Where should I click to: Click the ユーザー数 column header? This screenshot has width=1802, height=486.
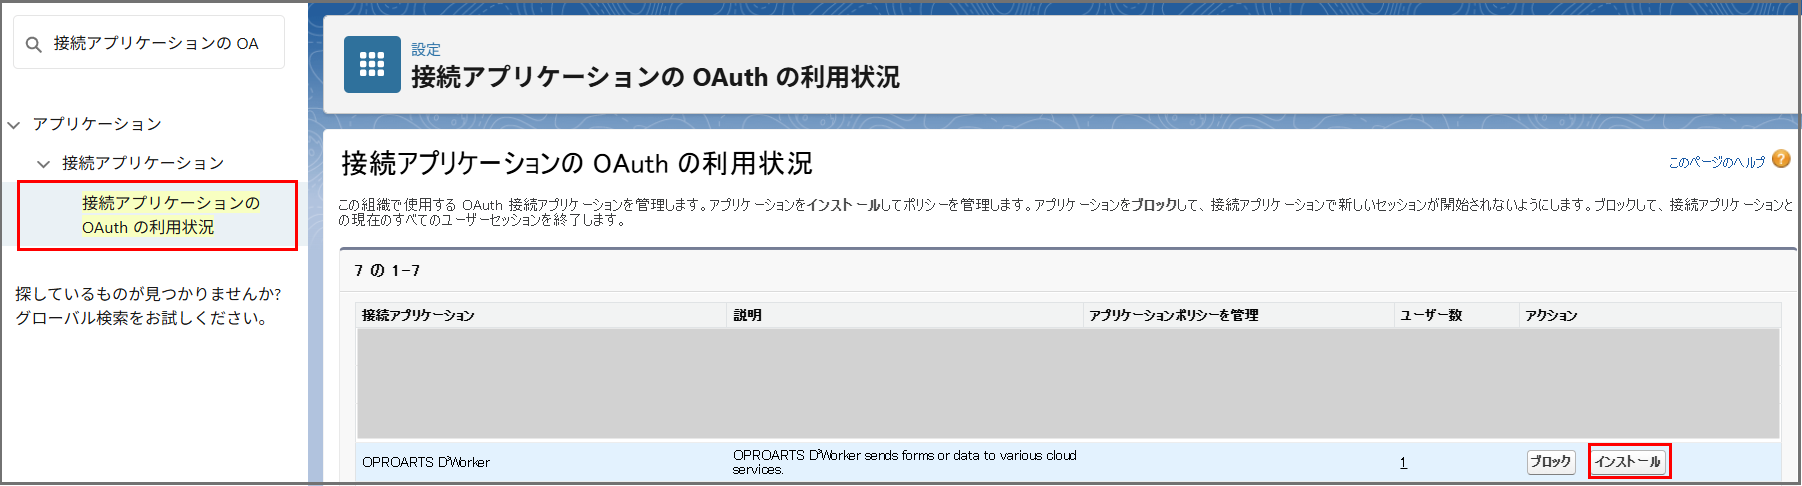point(1430,315)
